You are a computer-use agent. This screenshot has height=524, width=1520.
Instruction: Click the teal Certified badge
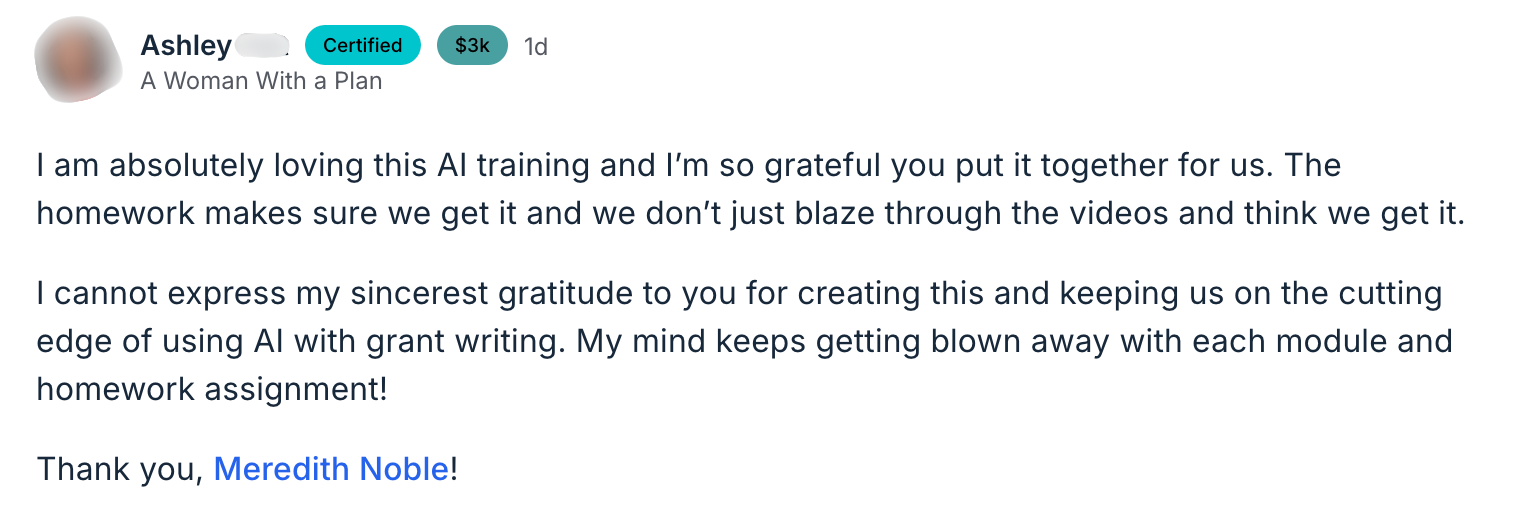coord(362,45)
